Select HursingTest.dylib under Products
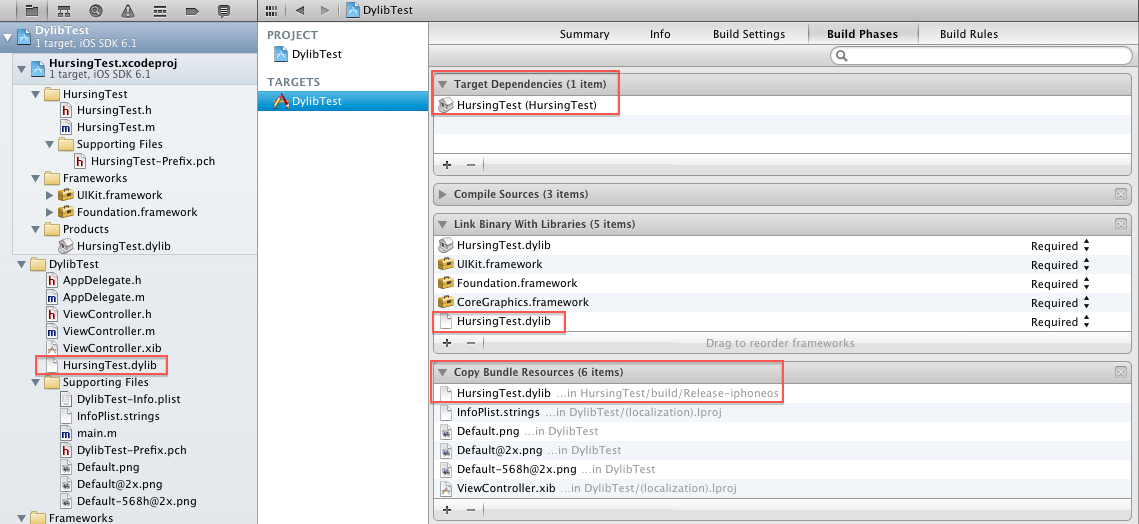The width and height of the screenshot is (1139, 524). pyautogui.click(x=124, y=246)
